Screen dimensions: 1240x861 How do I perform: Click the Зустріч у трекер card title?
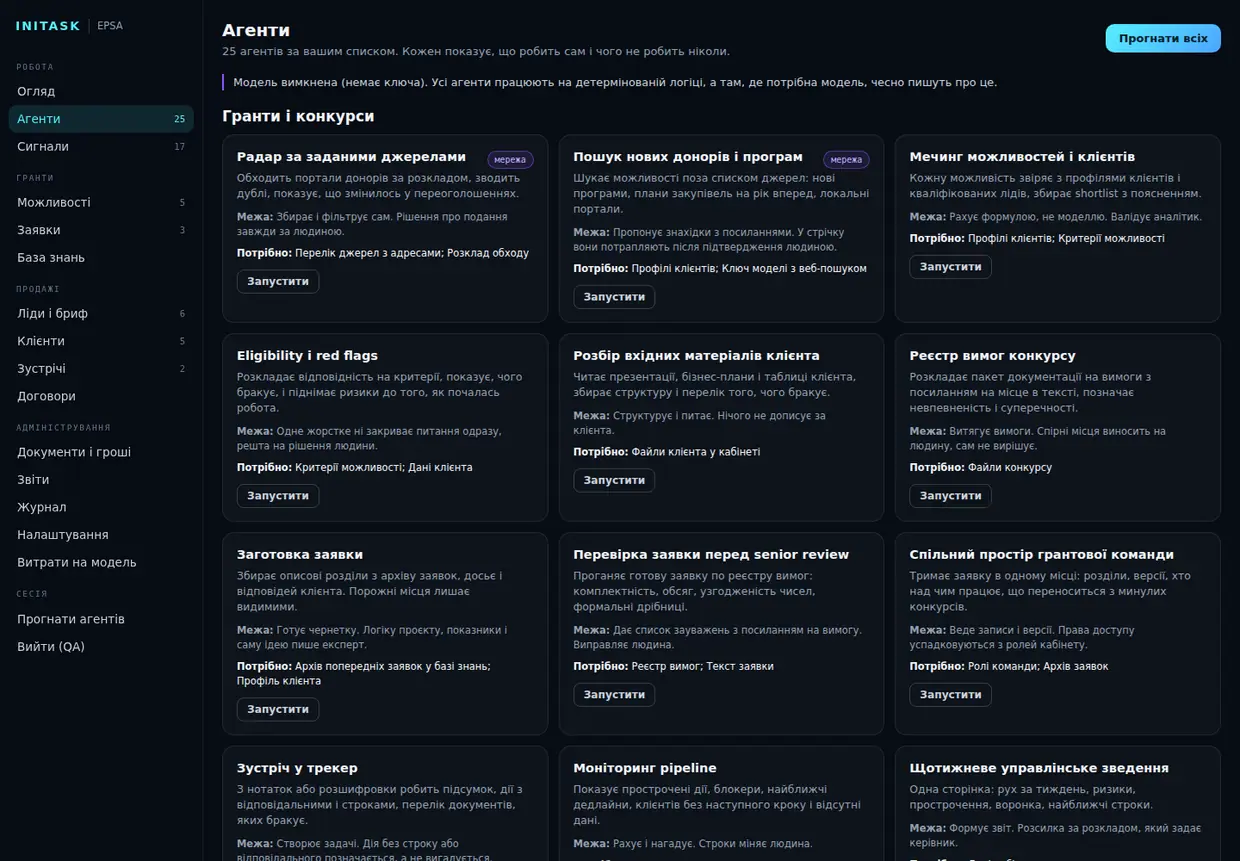[297, 768]
